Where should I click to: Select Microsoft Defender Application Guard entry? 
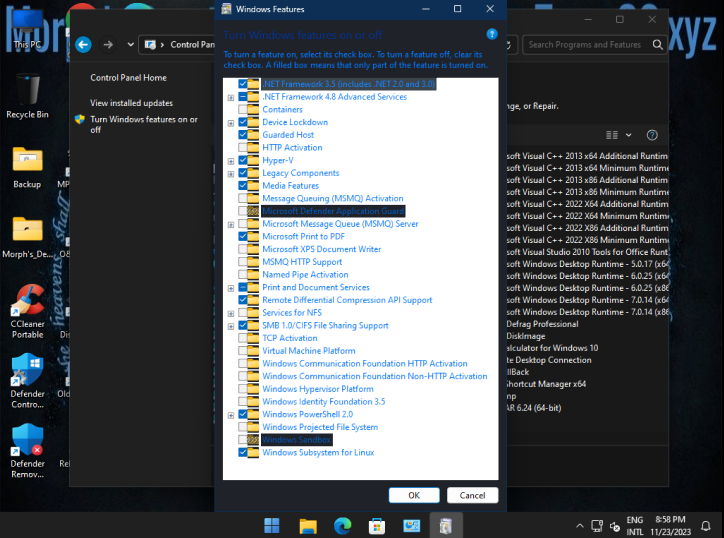[x=333, y=211]
